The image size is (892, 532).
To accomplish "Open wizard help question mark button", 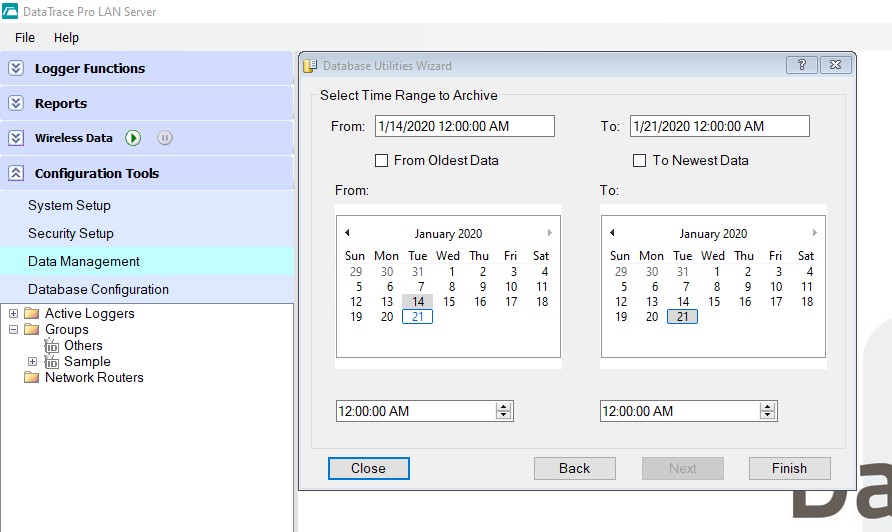I will [x=802, y=65].
